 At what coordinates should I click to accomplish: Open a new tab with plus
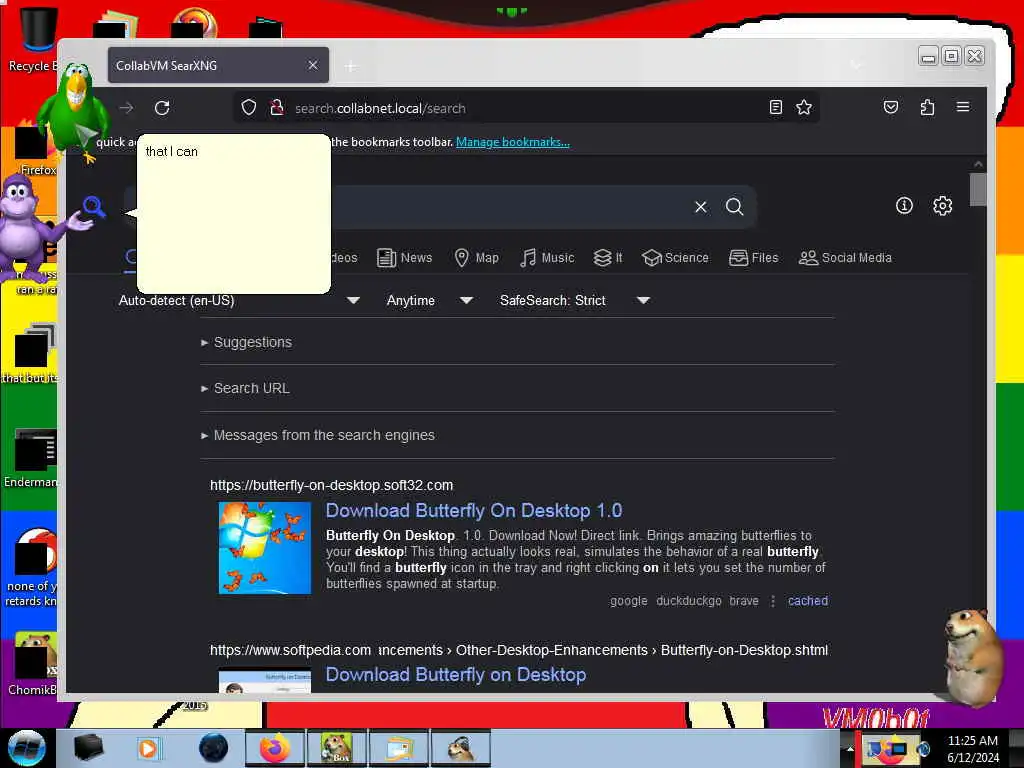point(351,66)
